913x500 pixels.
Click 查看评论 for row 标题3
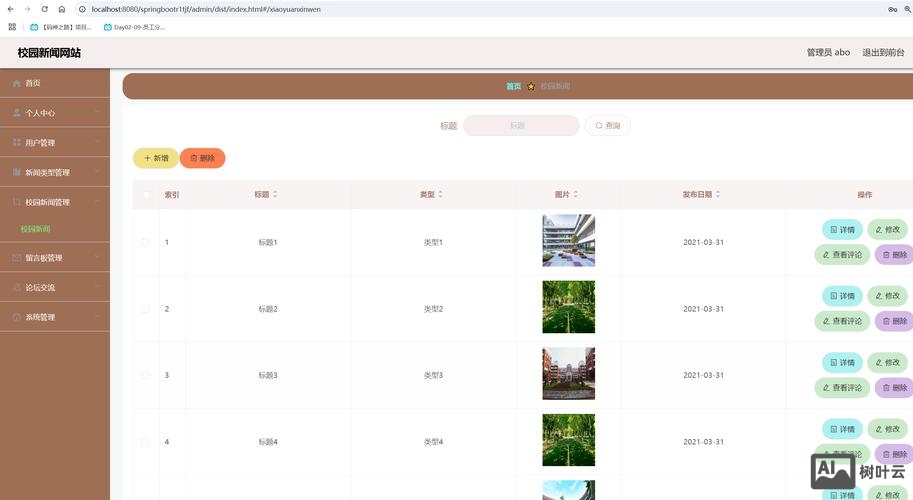842,387
